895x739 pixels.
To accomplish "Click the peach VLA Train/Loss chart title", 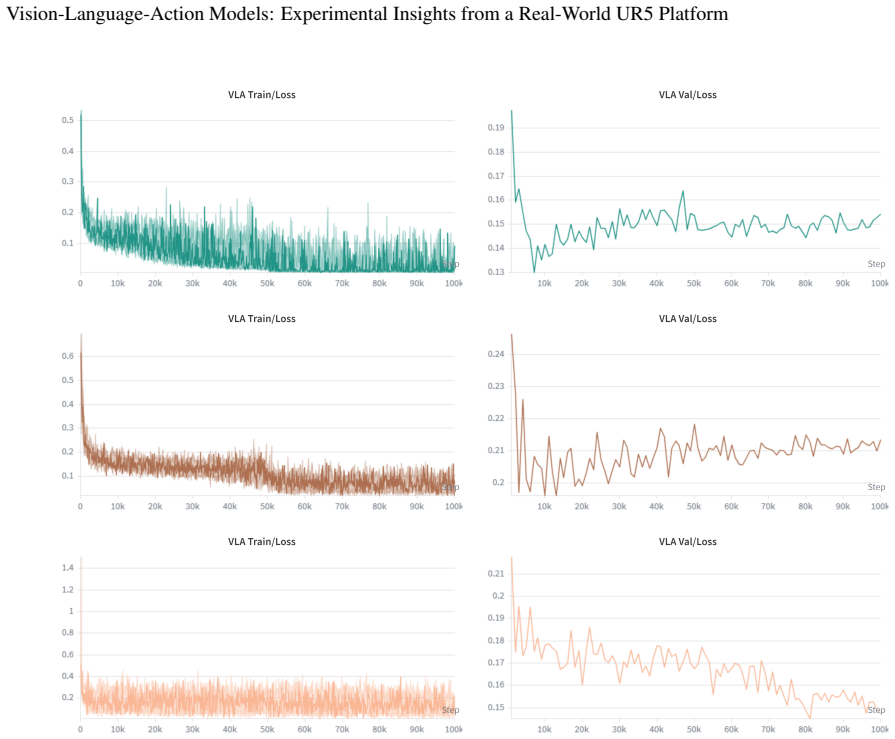I will click(x=261, y=542).
